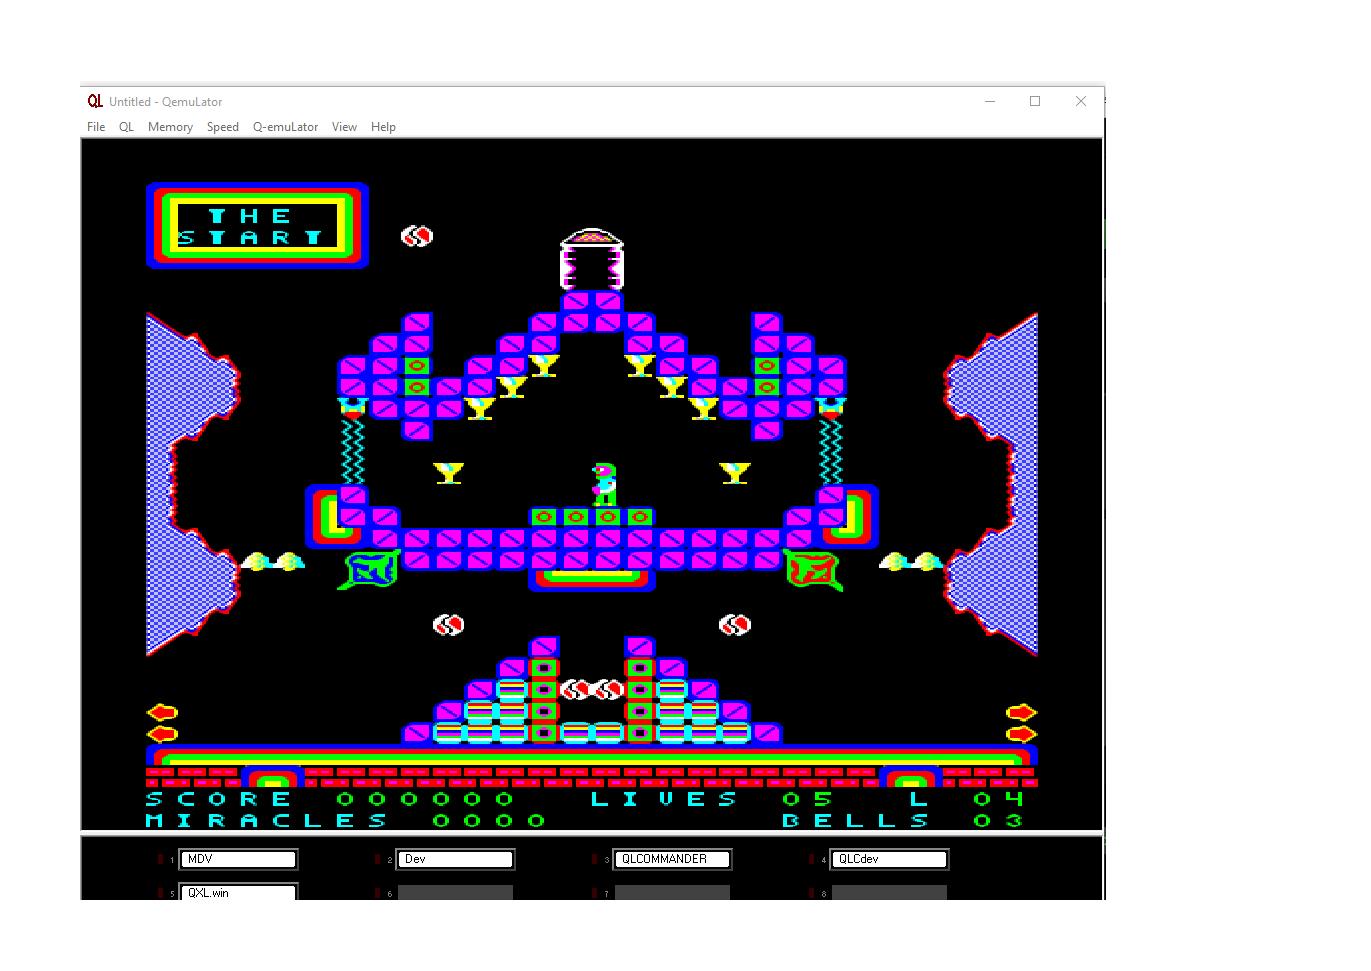Click the "THE START" level sign
This screenshot has width=1371, height=971.
pos(257,226)
